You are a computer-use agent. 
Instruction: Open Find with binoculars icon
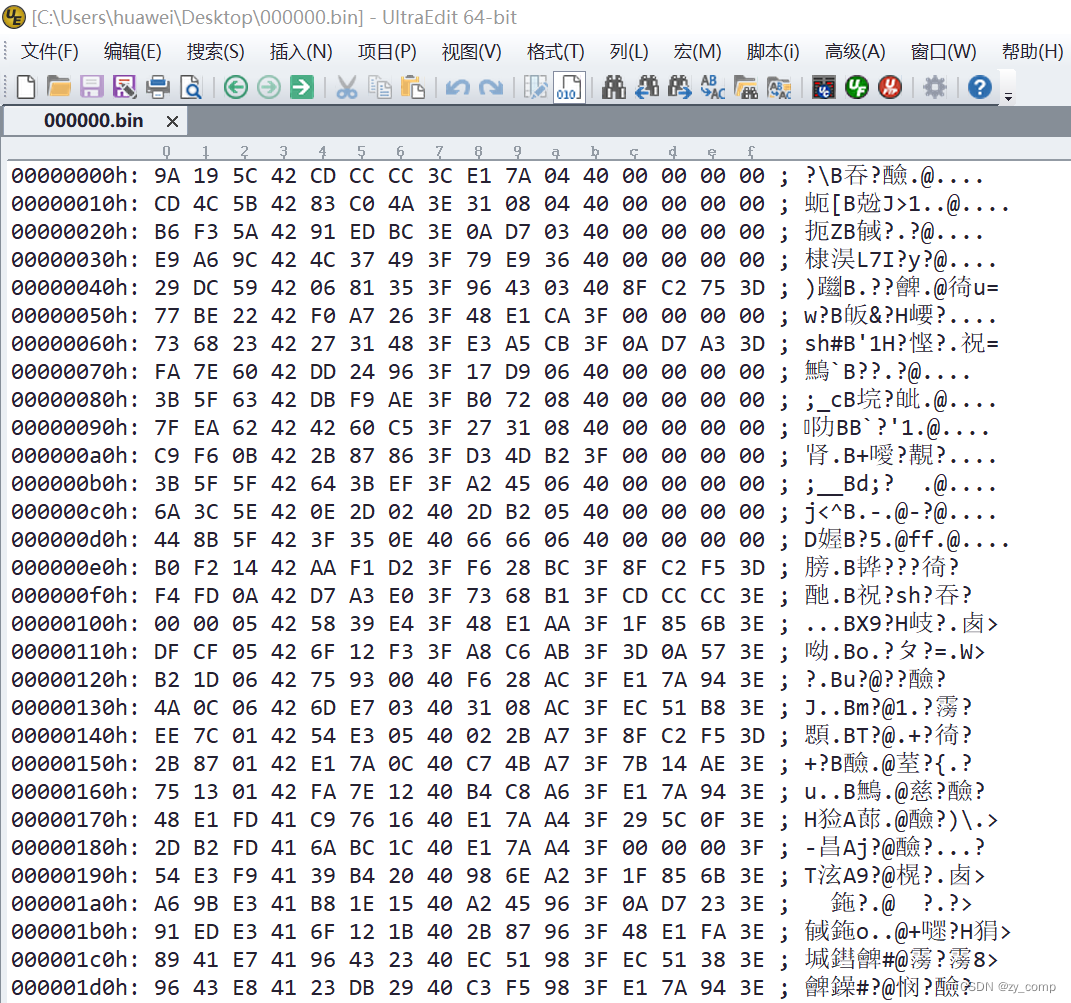(613, 87)
